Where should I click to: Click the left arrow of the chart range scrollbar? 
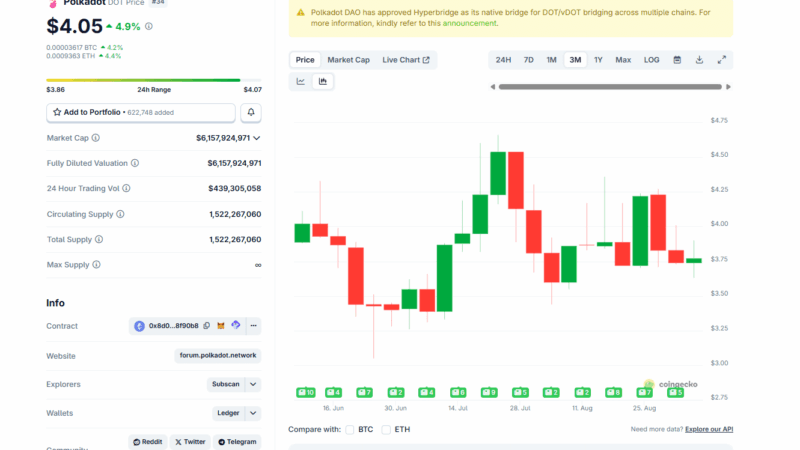click(493, 87)
